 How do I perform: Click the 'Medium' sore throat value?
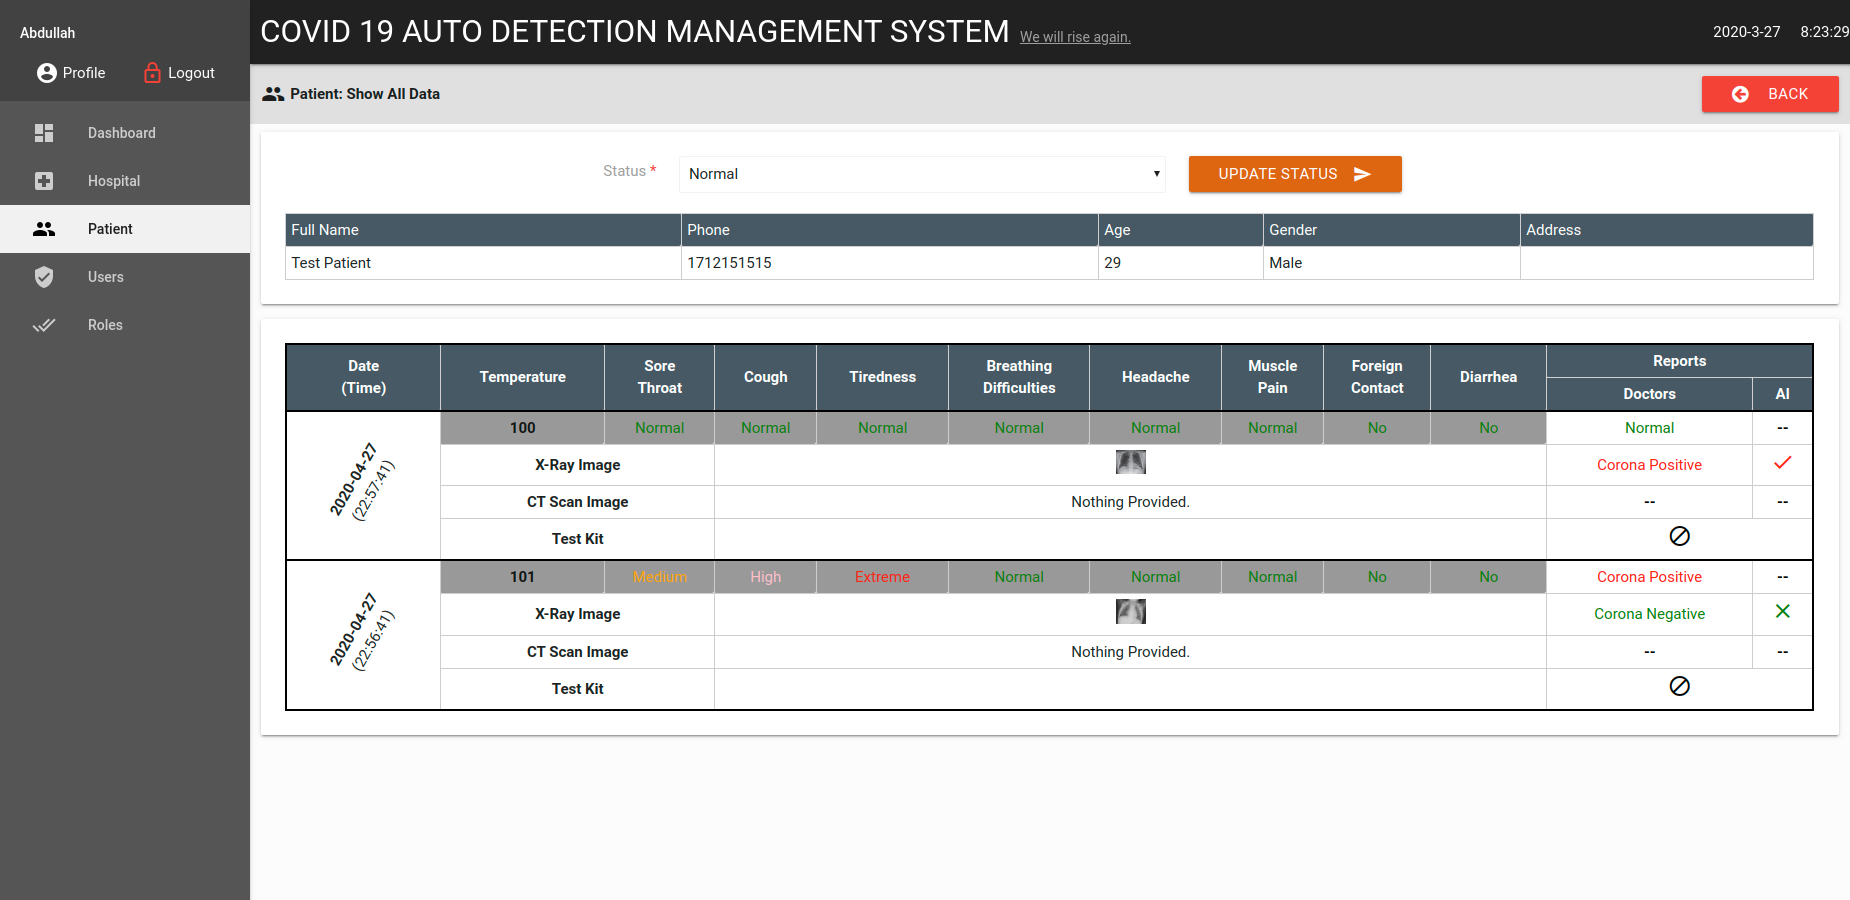(x=660, y=577)
